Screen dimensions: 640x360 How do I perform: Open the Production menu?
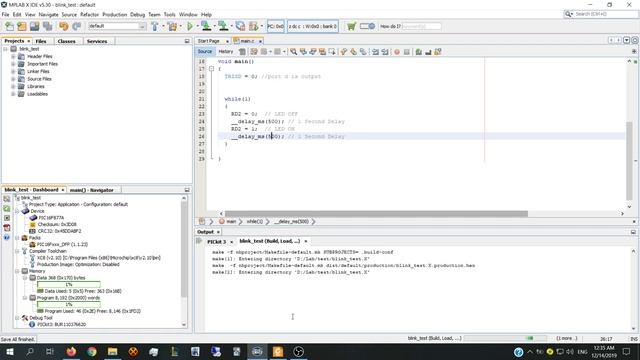coord(115,14)
